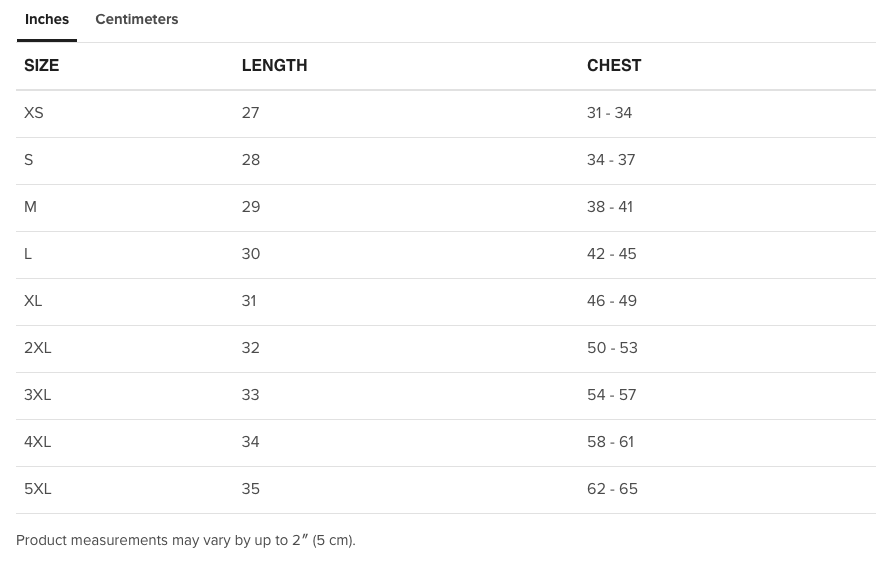Switch to the Centimeters tab
The width and height of the screenshot is (888, 570).
click(136, 19)
